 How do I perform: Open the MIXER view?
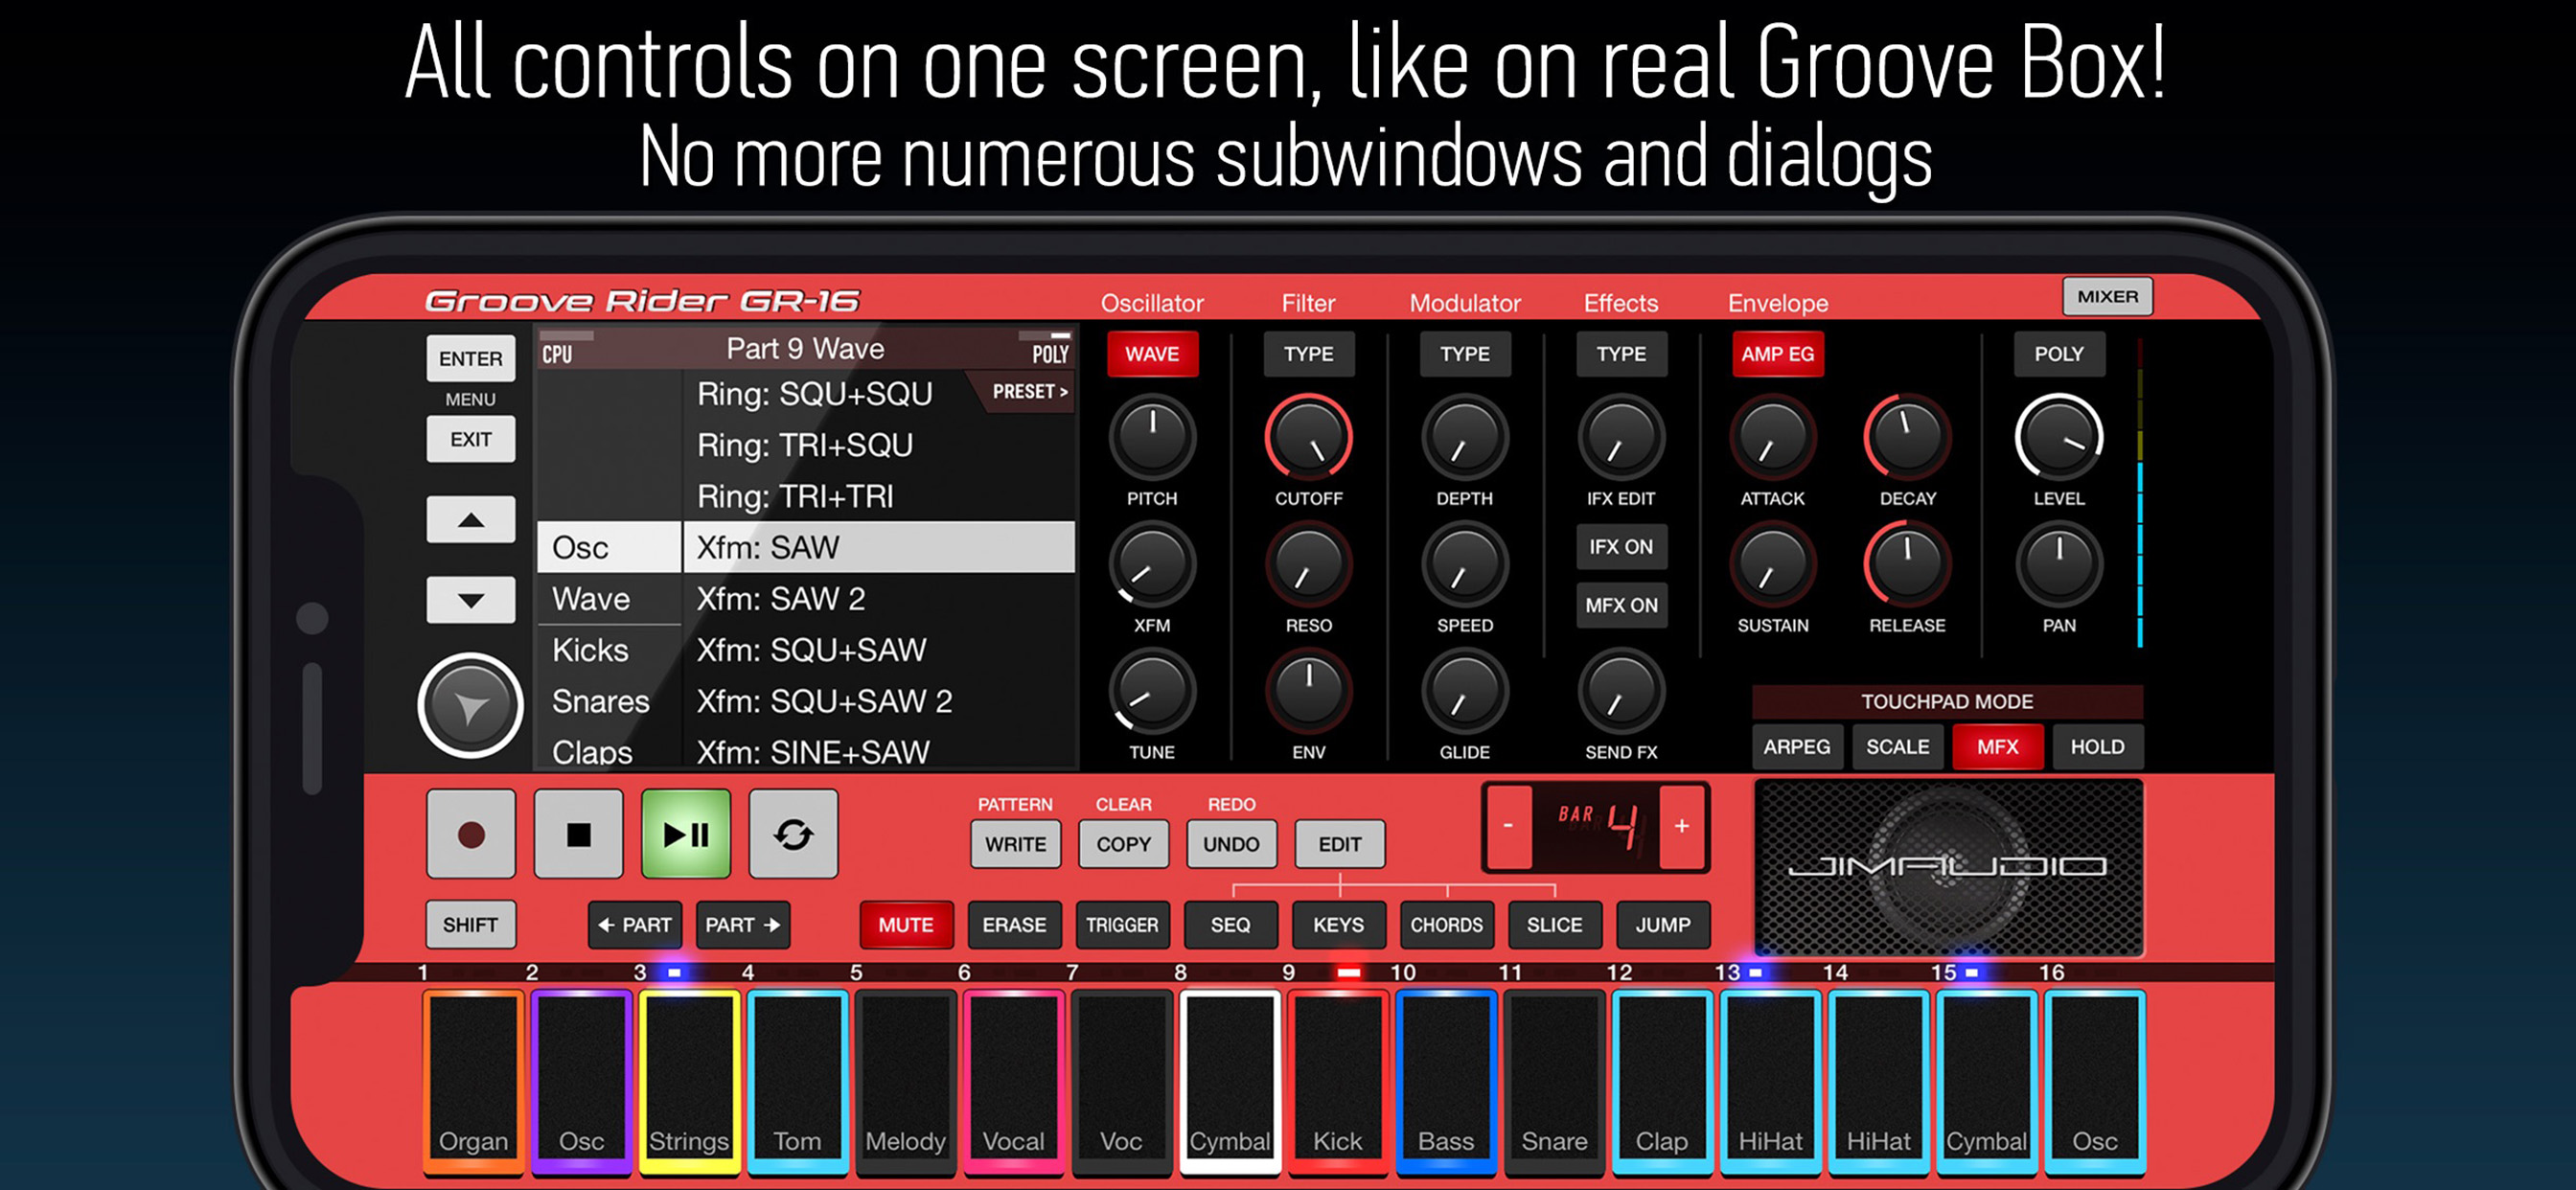pos(2107,297)
